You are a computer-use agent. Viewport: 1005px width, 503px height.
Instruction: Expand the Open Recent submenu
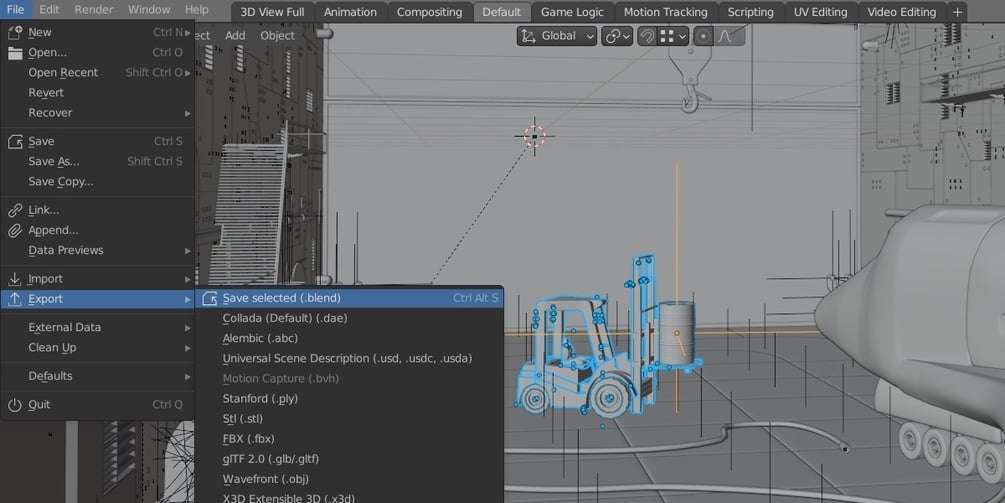coord(97,72)
